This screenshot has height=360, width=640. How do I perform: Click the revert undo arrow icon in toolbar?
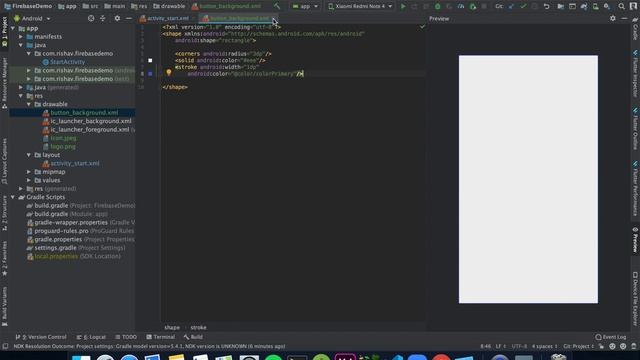pyautogui.click(x=547, y=6)
